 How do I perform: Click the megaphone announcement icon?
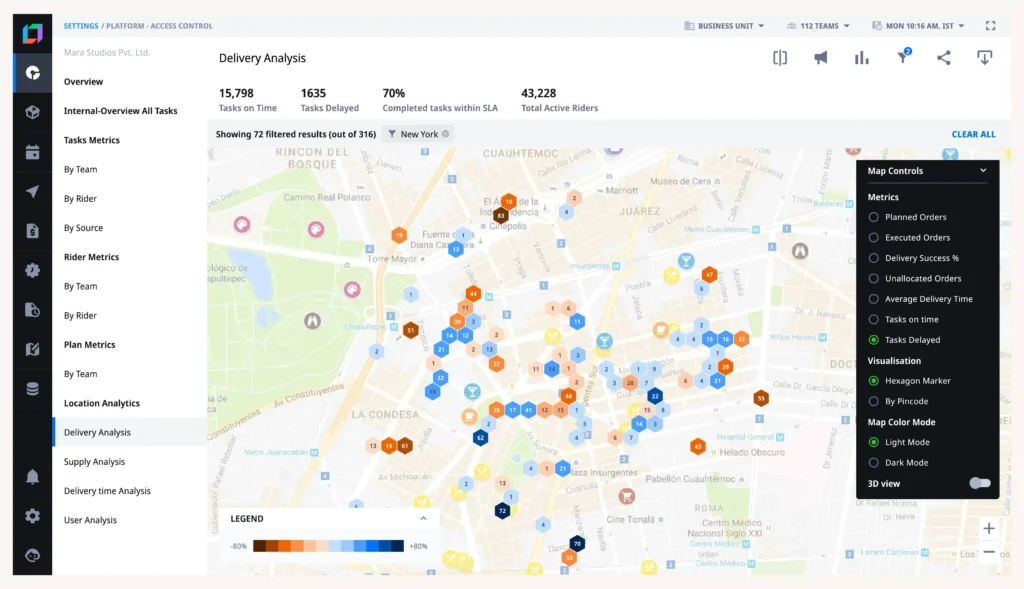pyautogui.click(x=821, y=58)
